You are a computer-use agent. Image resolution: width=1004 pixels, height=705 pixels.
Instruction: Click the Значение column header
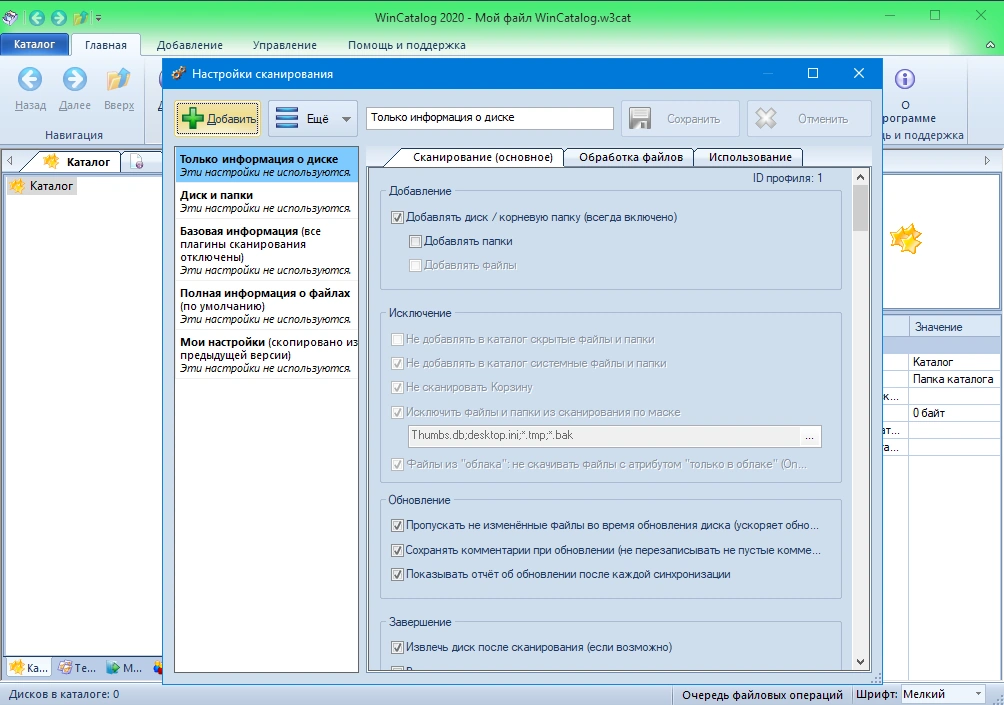click(955, 327)
